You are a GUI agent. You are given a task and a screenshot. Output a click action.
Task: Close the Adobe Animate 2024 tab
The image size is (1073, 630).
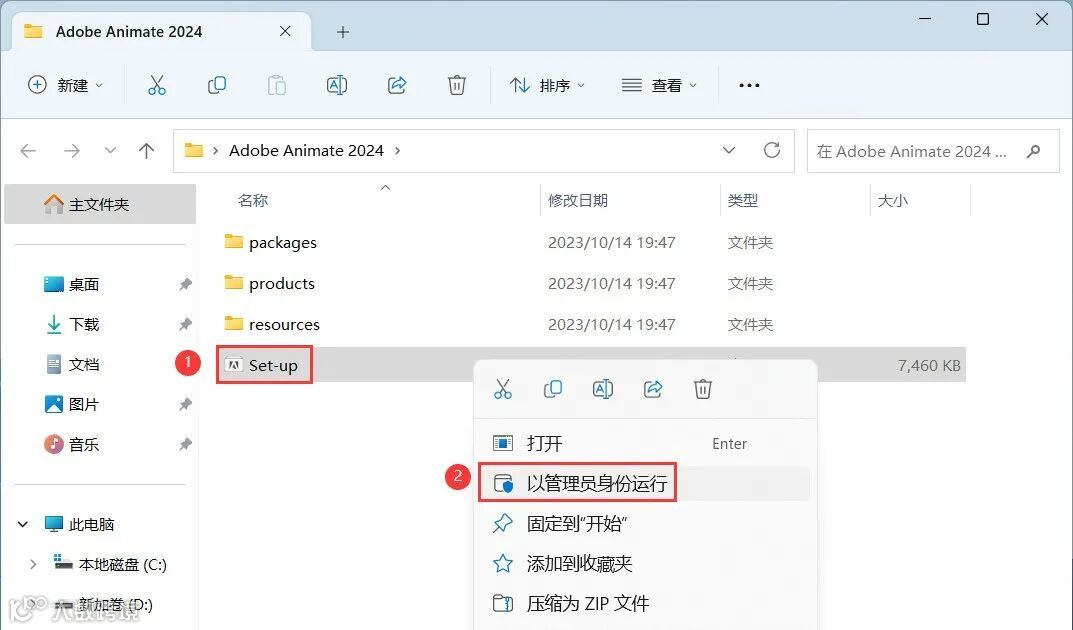(285, 31)
